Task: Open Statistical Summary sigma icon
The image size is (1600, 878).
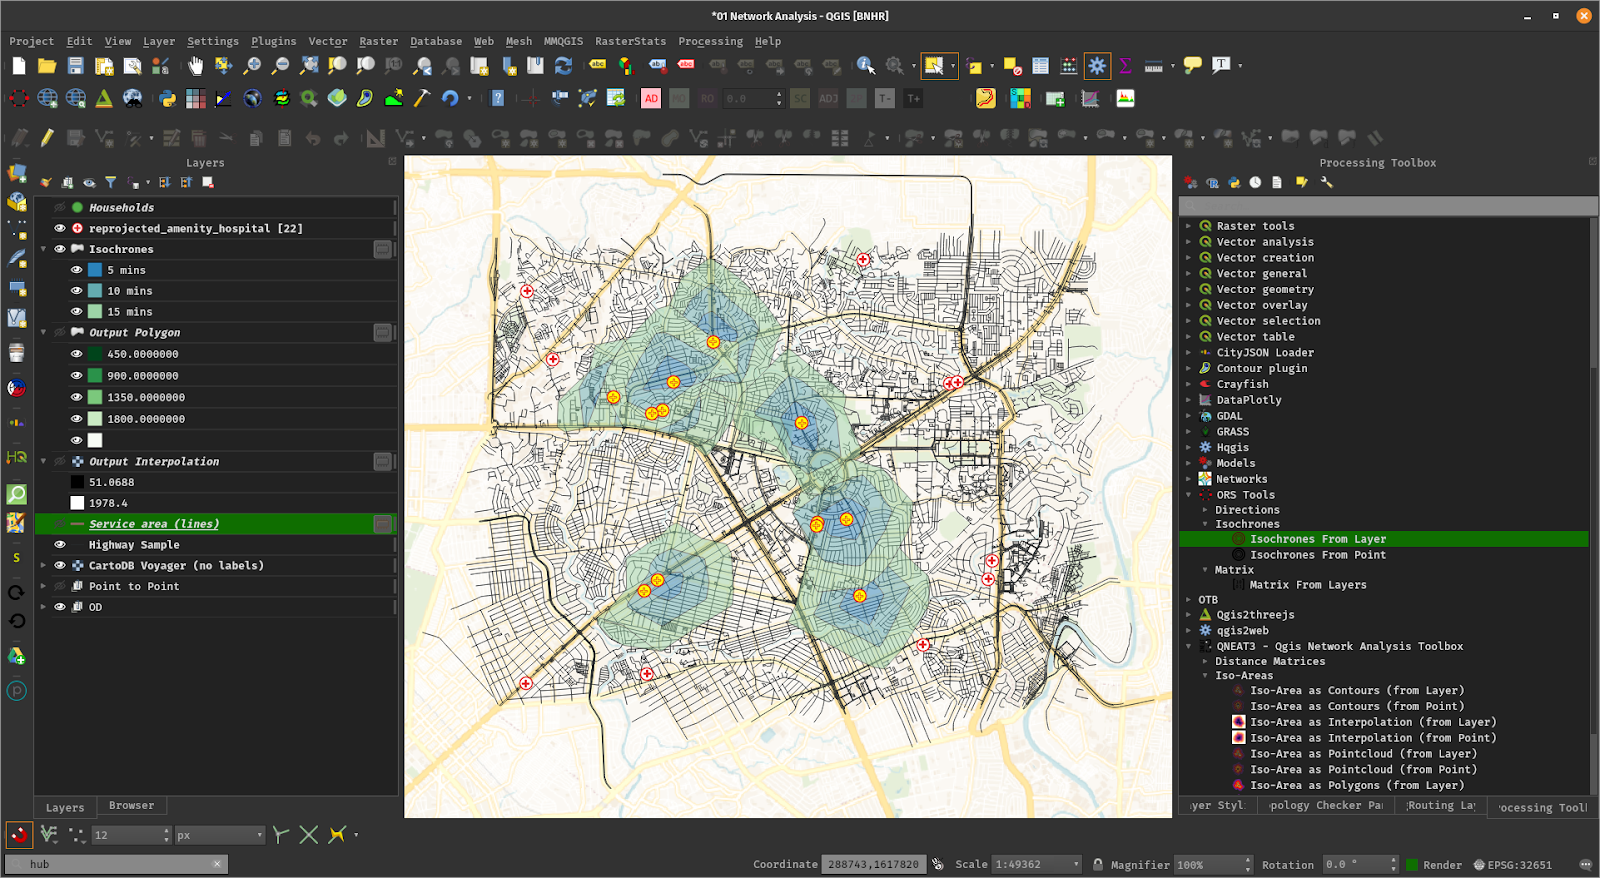Action: click(x=1125, y=66)
